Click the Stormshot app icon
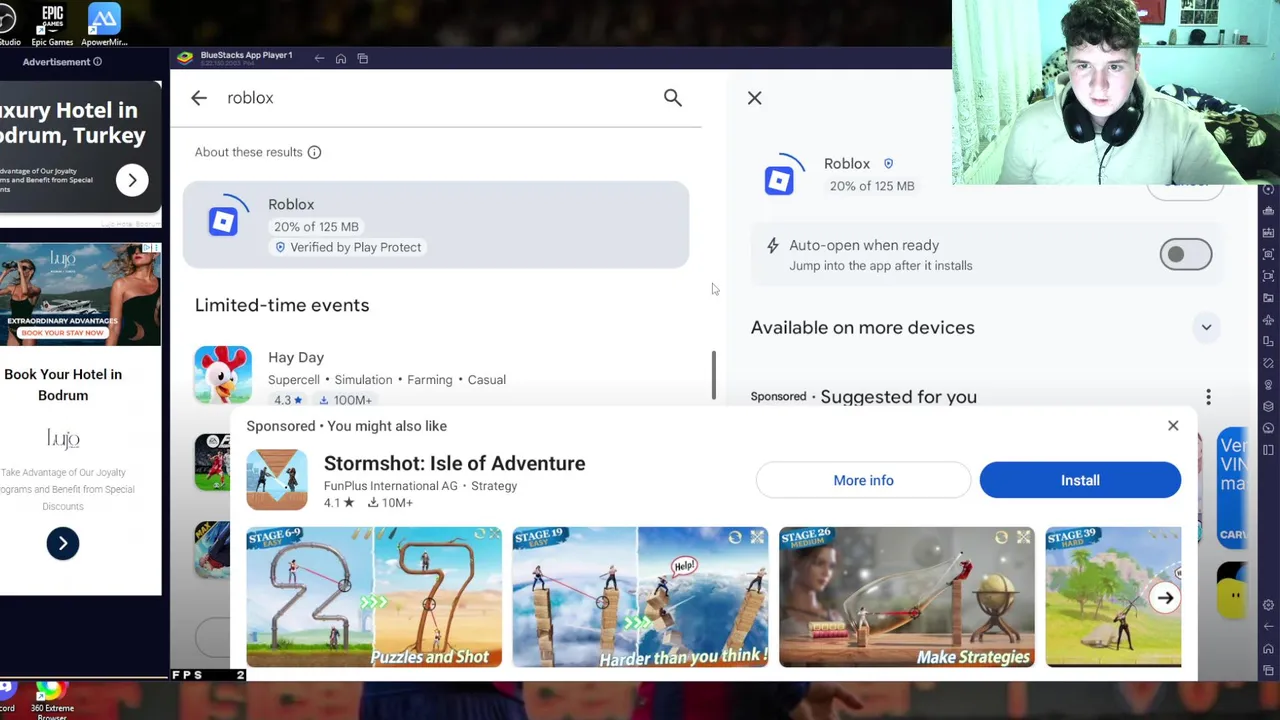Screen dimensions: 1280x720 (277, 480)
